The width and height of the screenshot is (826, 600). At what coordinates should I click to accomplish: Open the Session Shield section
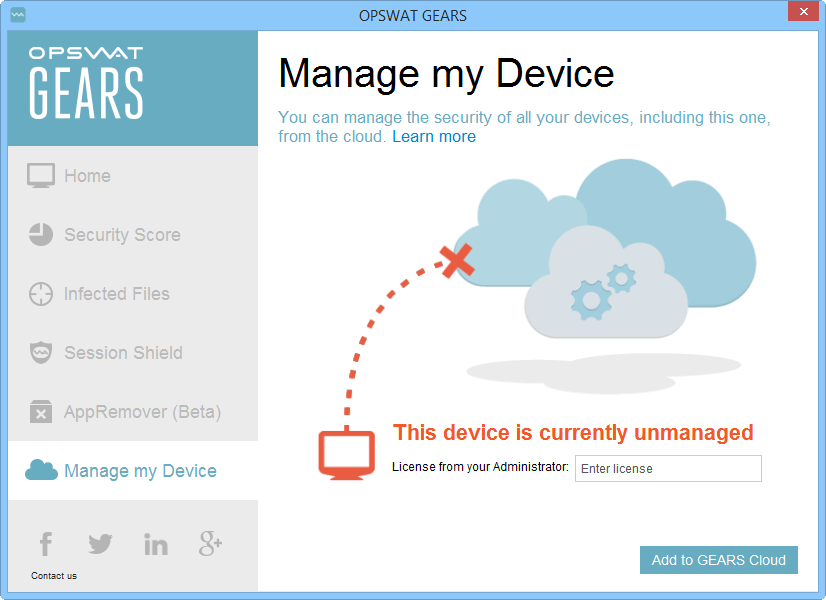123,352
